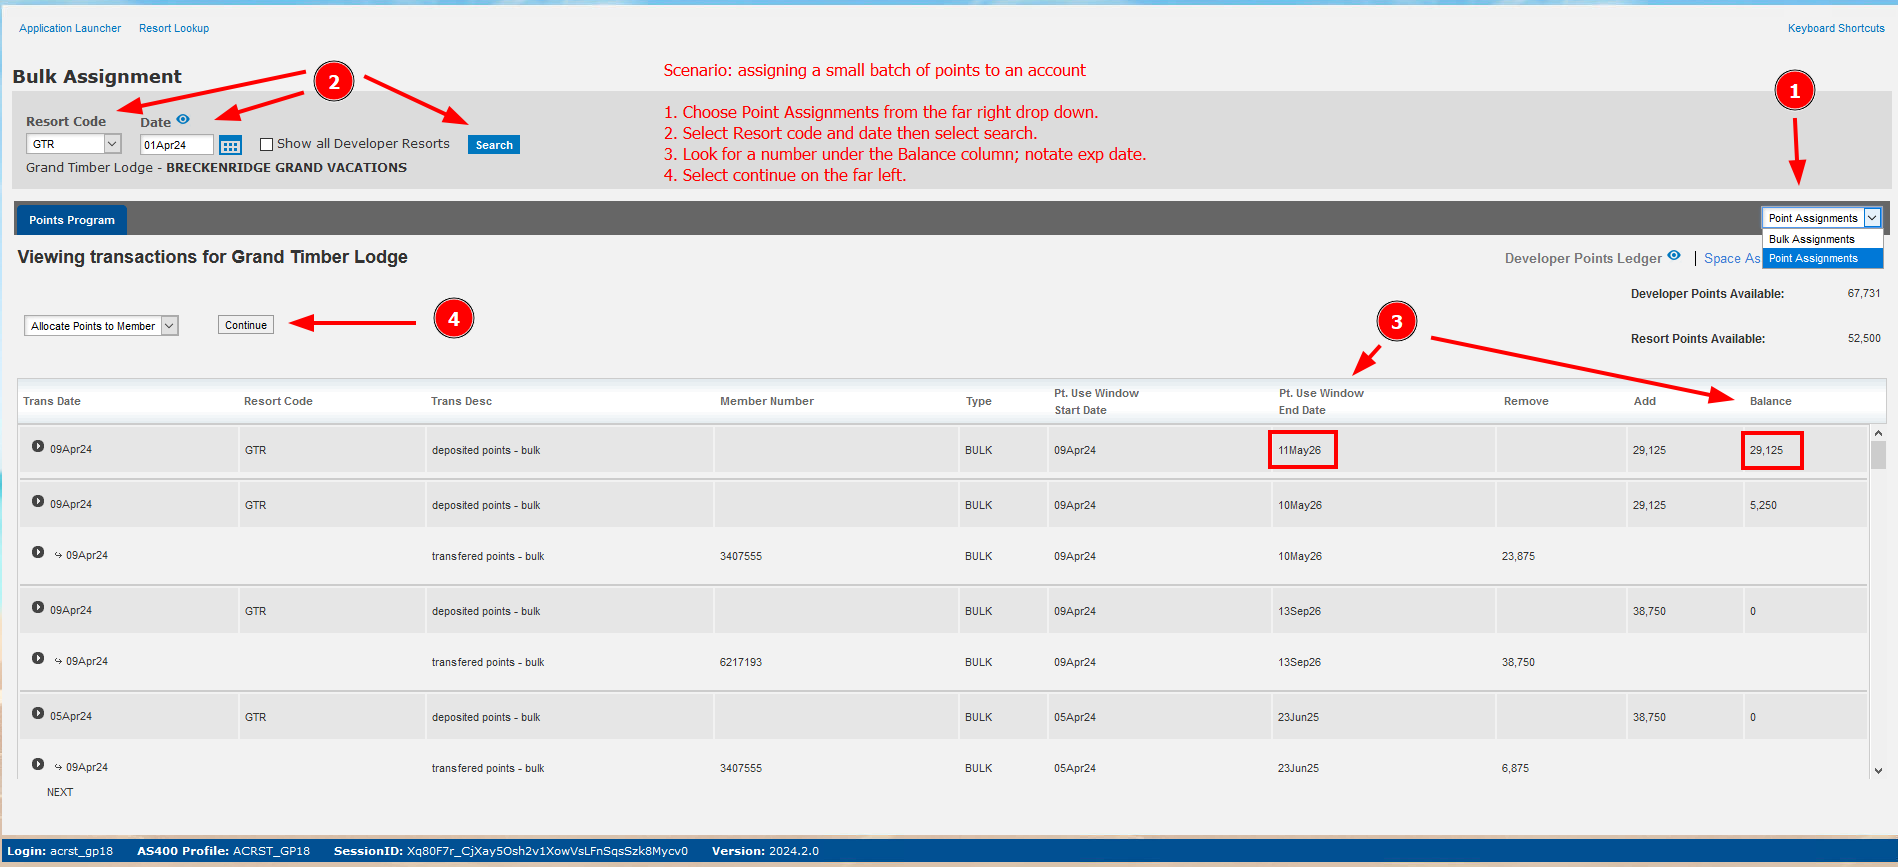Open row arrow for transfer to member 6217193
1898x867 pixels.
point(38,658)
